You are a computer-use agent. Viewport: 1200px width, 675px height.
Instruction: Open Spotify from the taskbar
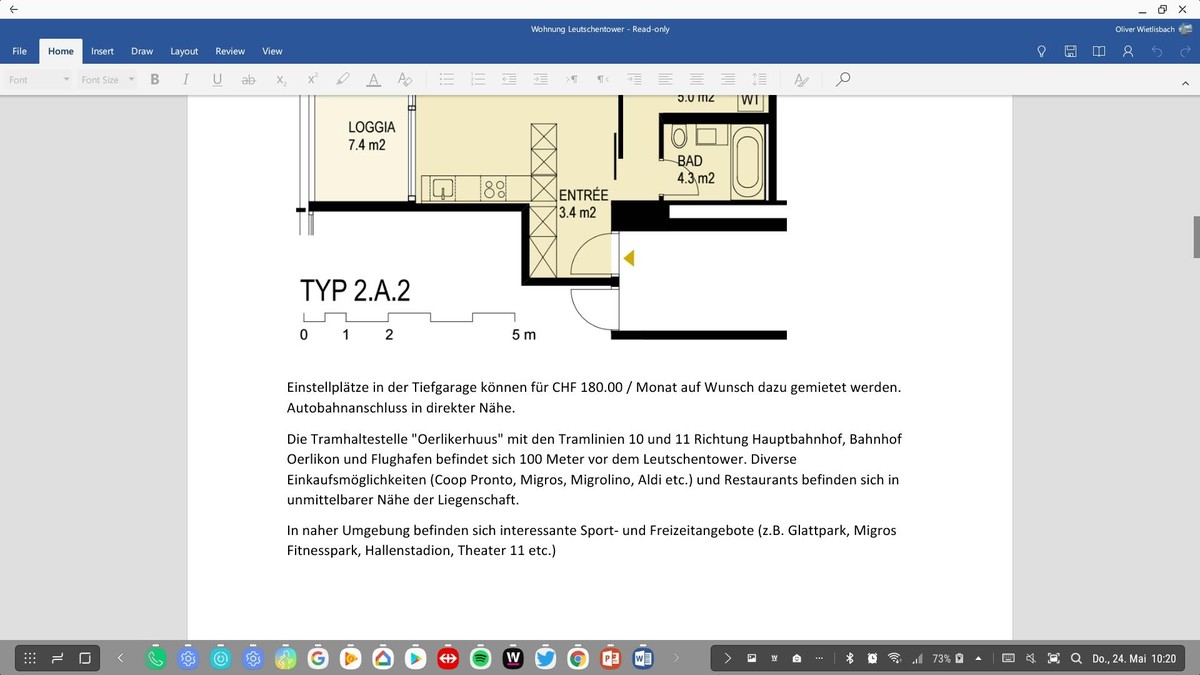pyautogui.click(x=479, y=658)
